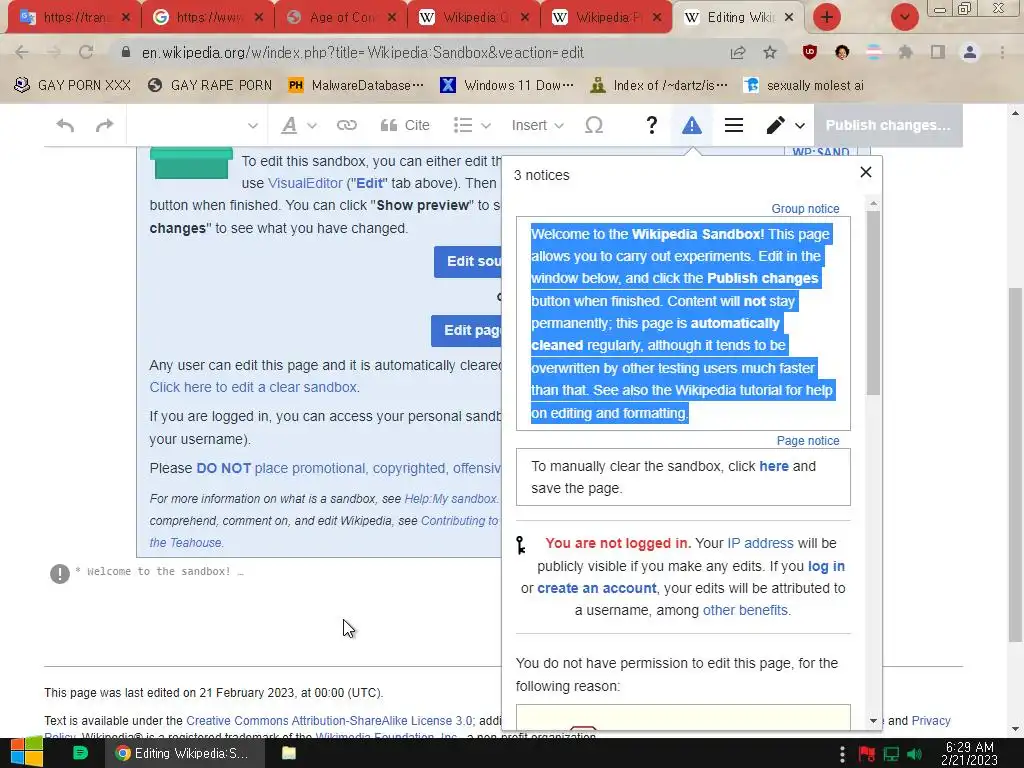Undo with the editor's undo arrow
This screenshot has width=1024, height=768.
point(65,125)
